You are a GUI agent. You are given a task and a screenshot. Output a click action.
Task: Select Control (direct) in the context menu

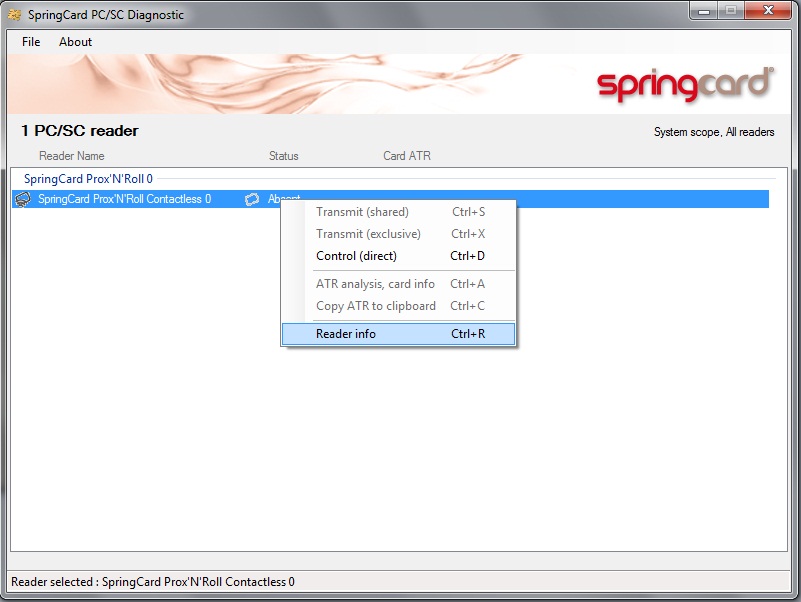tap(398, 256)
